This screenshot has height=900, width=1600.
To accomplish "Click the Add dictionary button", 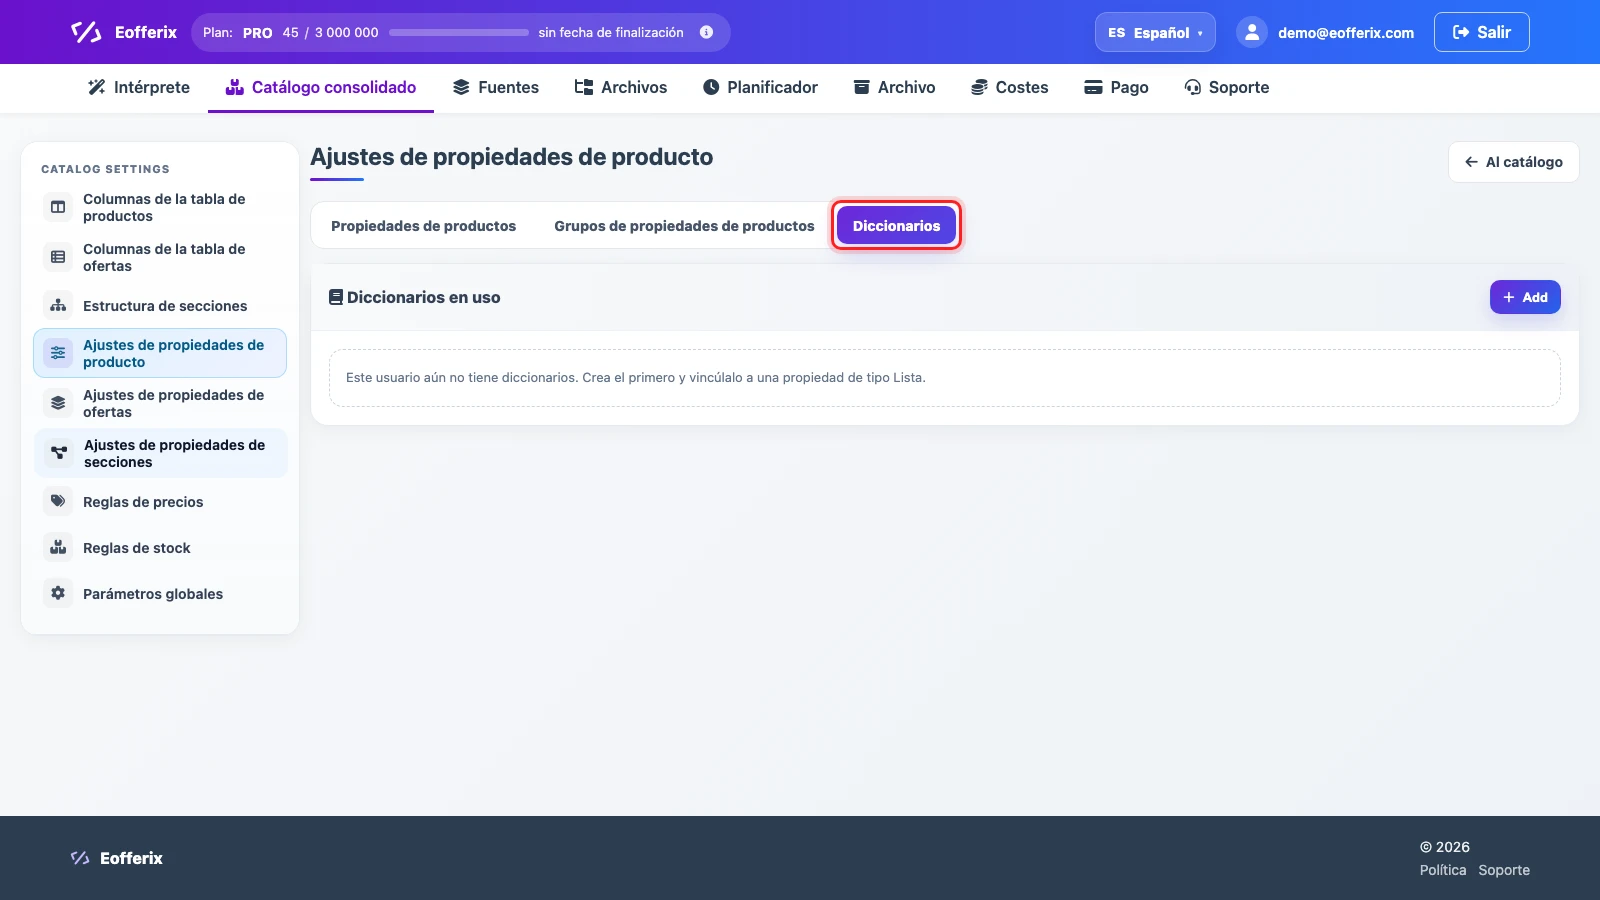I will [1525, 297].
